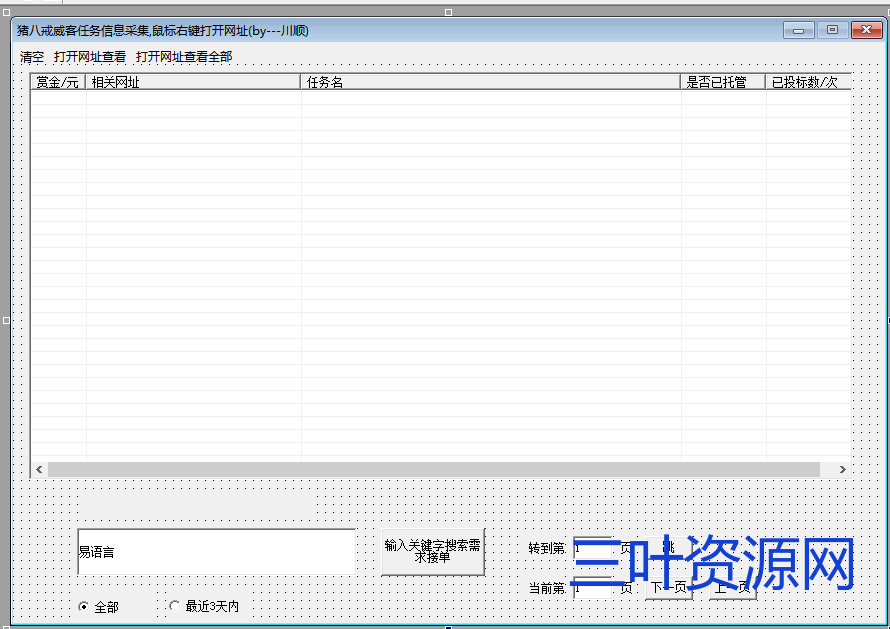
Task: Click the left arrow of the horizontal scrollbar
Action: point(38,468)
